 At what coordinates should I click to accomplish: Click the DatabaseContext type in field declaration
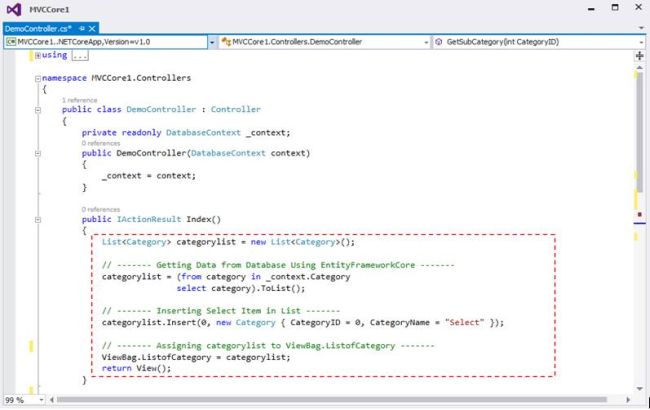tap(203, 133)
